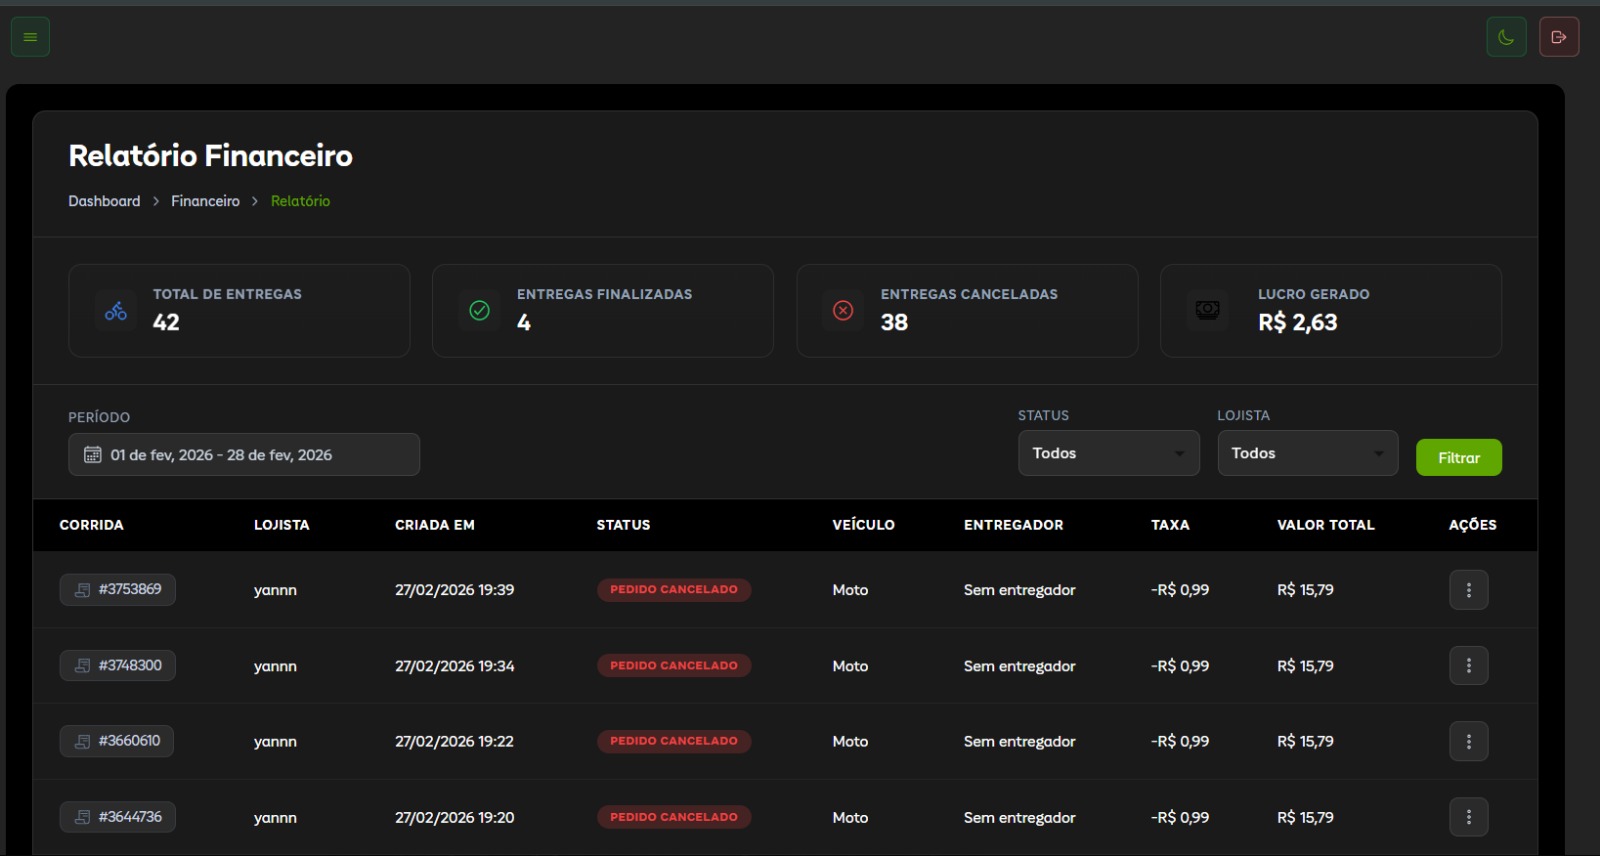1600x856 pixels.
Task: Click Pedido Cancelado status of order #3748300
Action: point(674,666)
